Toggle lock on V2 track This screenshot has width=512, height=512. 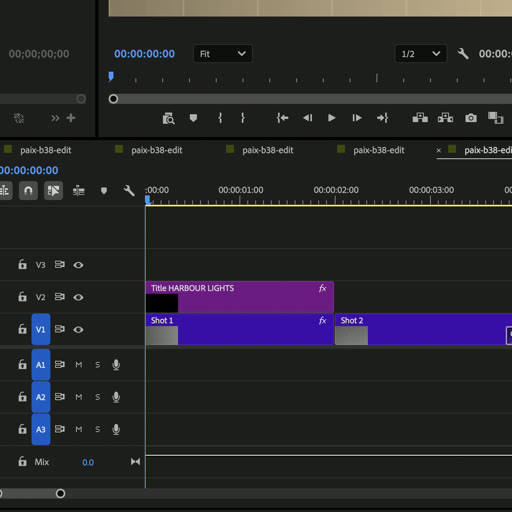pyautogui.click(x=22, y=297)
